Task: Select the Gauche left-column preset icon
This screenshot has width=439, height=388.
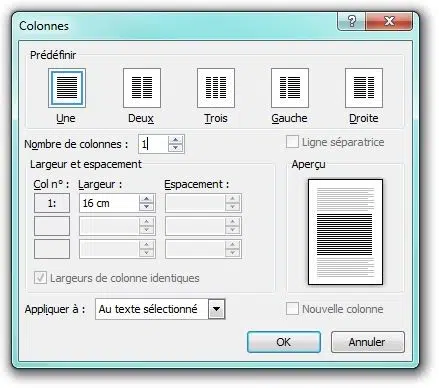Action: (290, 88)
